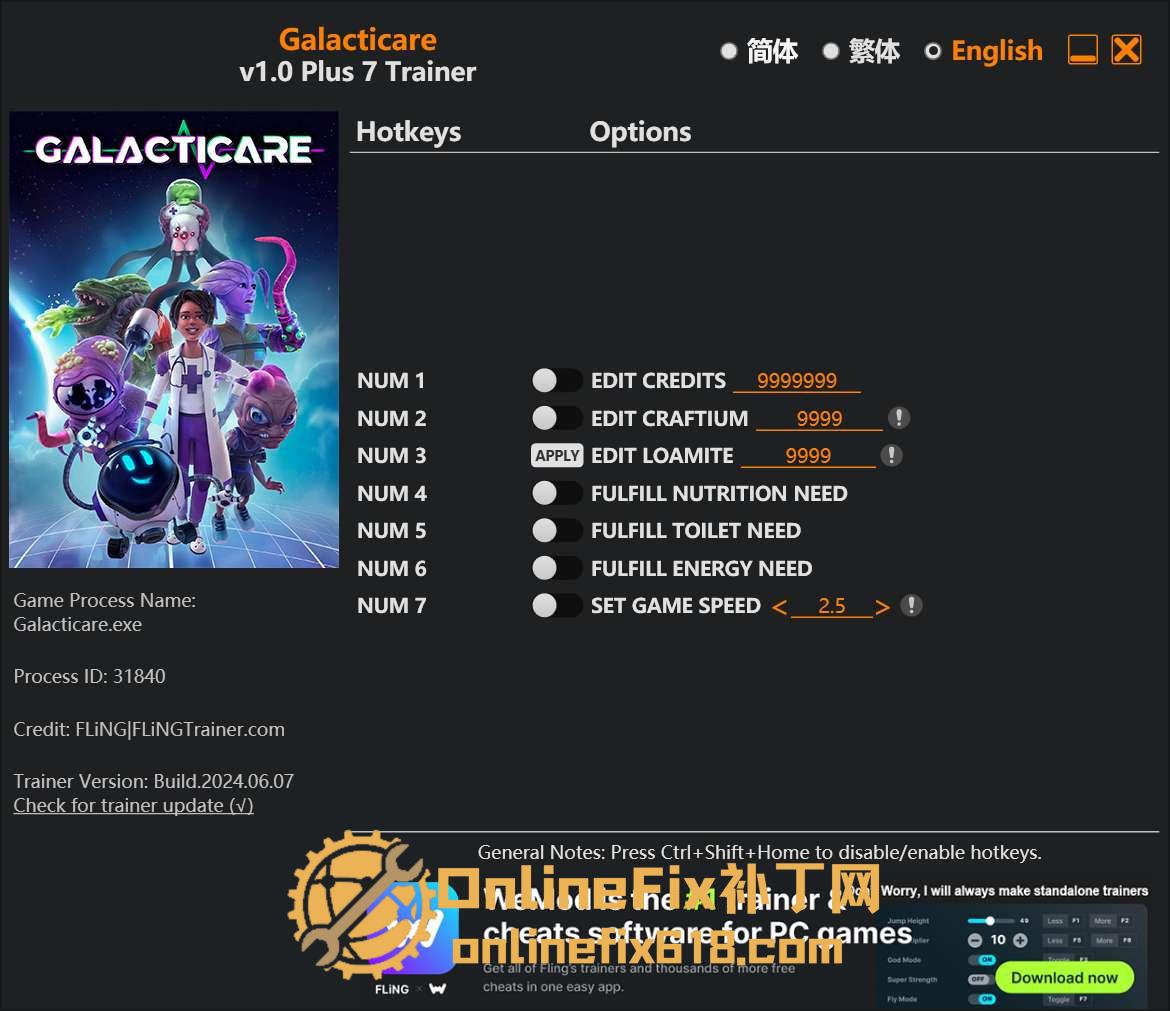Screen dimensions: 1170x1011
Task: Select the Simplified Chinese language radio
Action: tap(729, 51)
